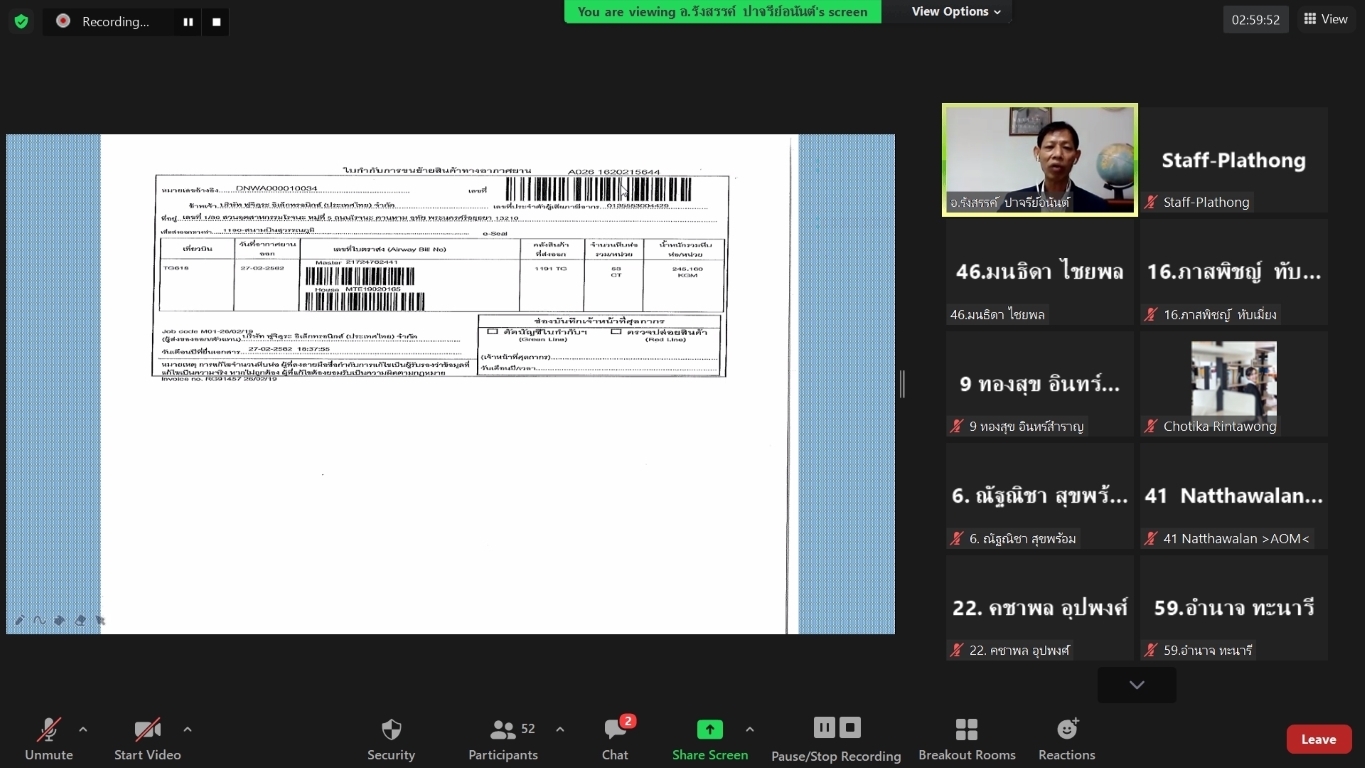The image size is (1365, 768).
Task: Expand video options arrow beside Start Video
Action: pos(187,729)
